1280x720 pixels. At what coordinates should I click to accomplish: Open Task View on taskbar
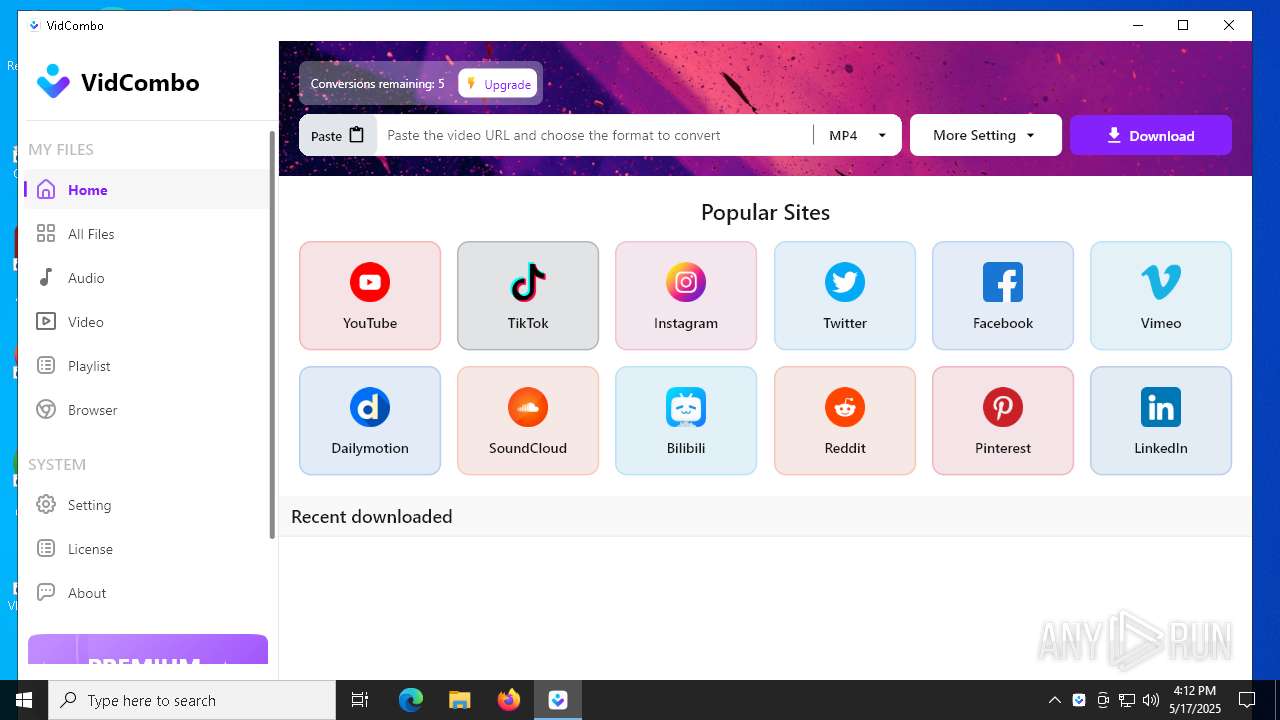360,700
